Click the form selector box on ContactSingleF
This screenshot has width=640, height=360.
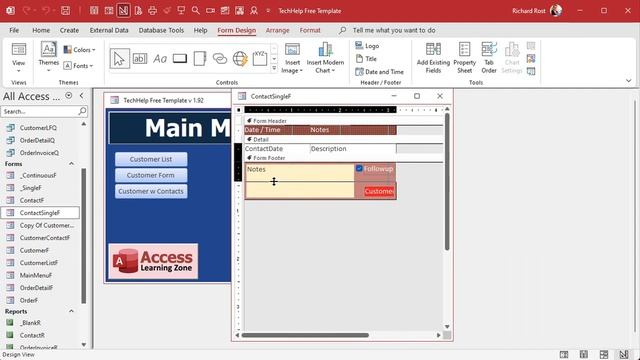click(x=239, y=110)
